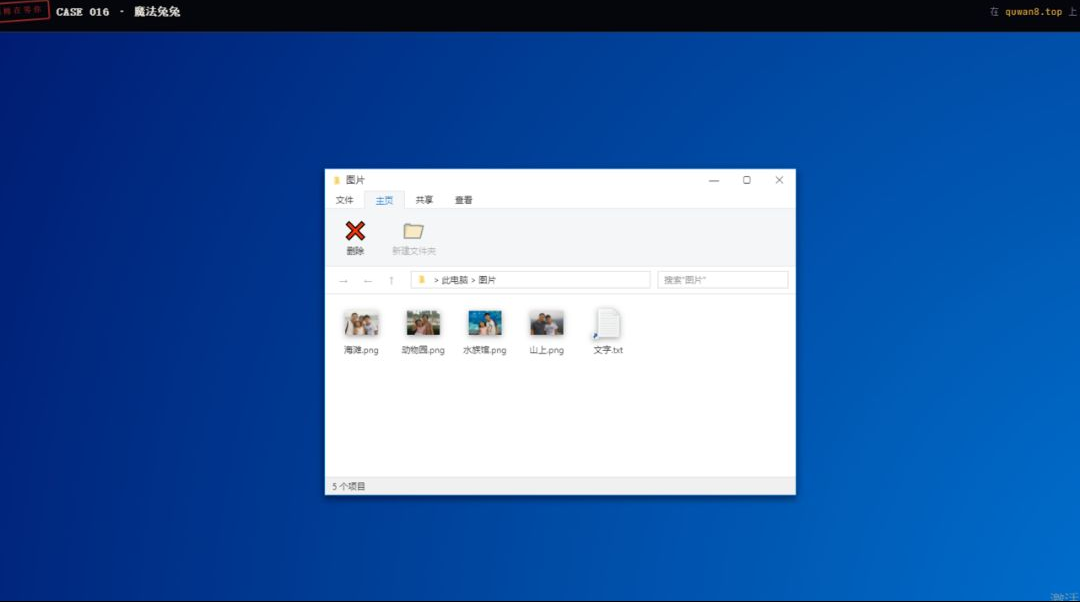Click the 山上.png file name label
This screenshot has width=1080, height=602.
[547, 350]
